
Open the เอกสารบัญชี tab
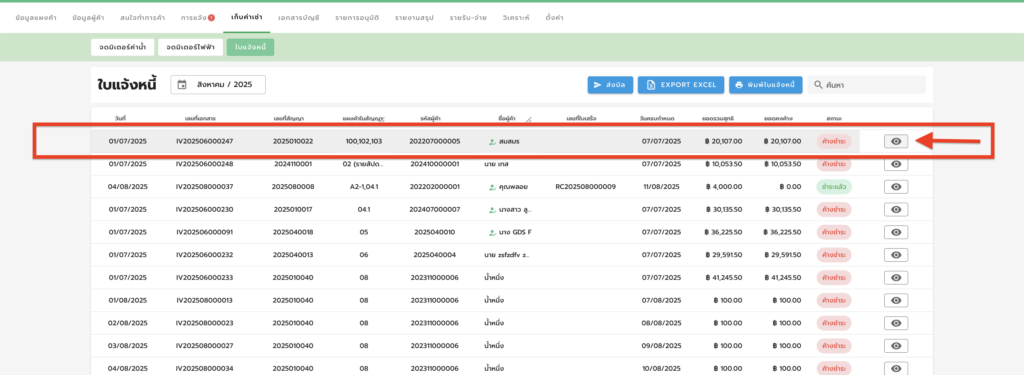pyautogui.click(x=298, y=18)
